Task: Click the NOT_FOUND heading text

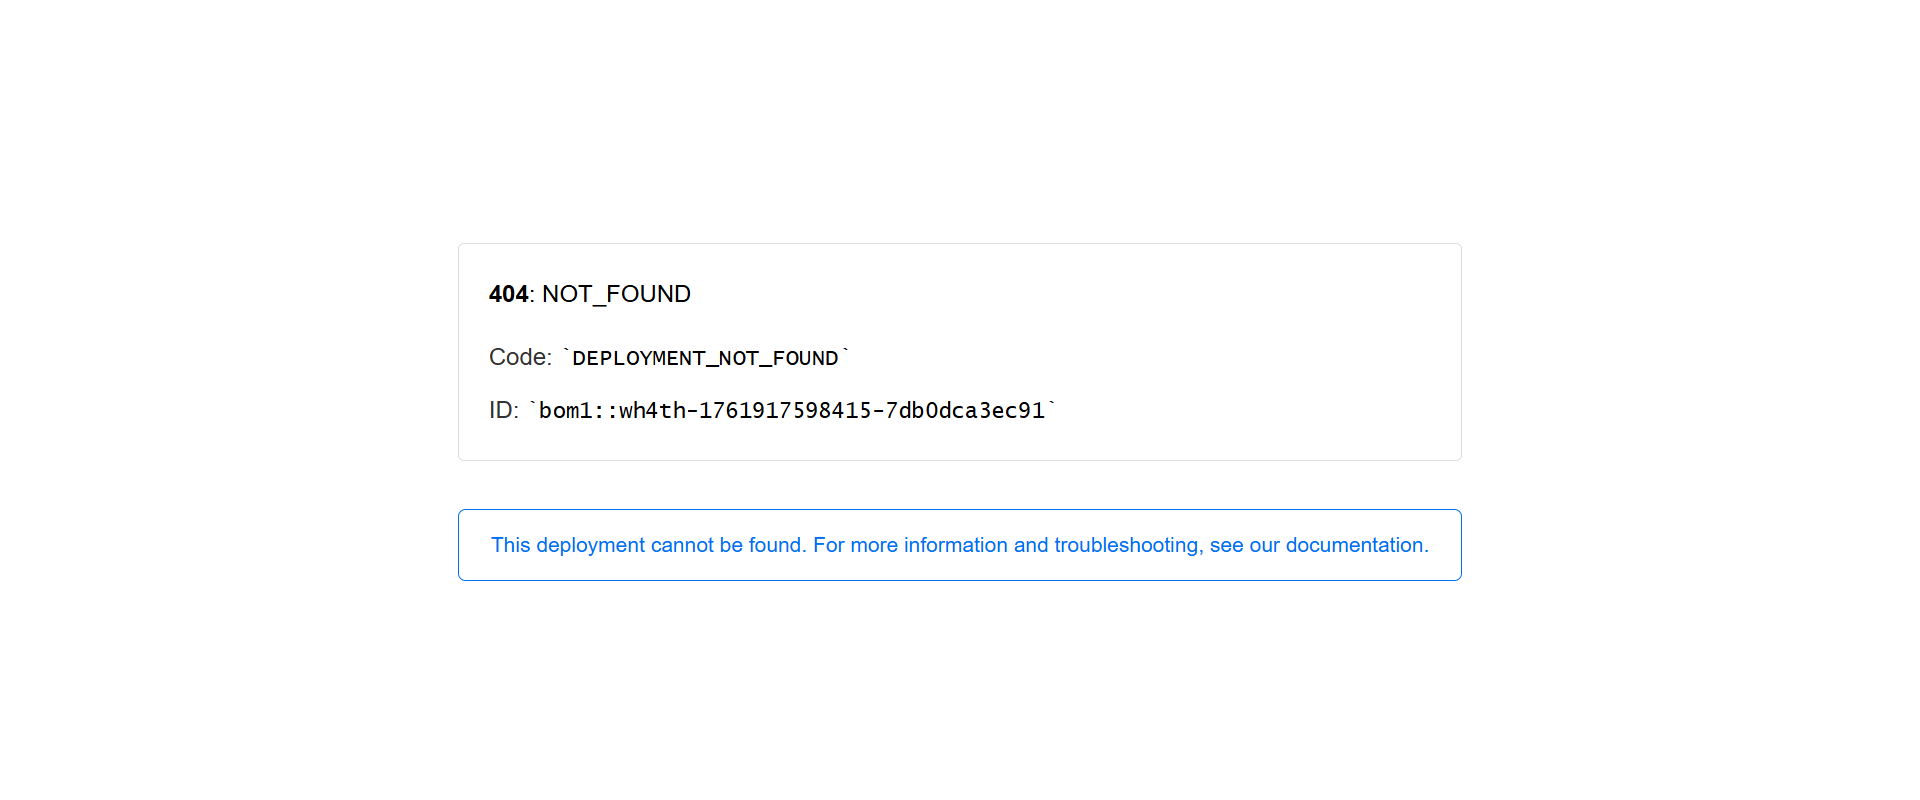Action: pos(616,294)
